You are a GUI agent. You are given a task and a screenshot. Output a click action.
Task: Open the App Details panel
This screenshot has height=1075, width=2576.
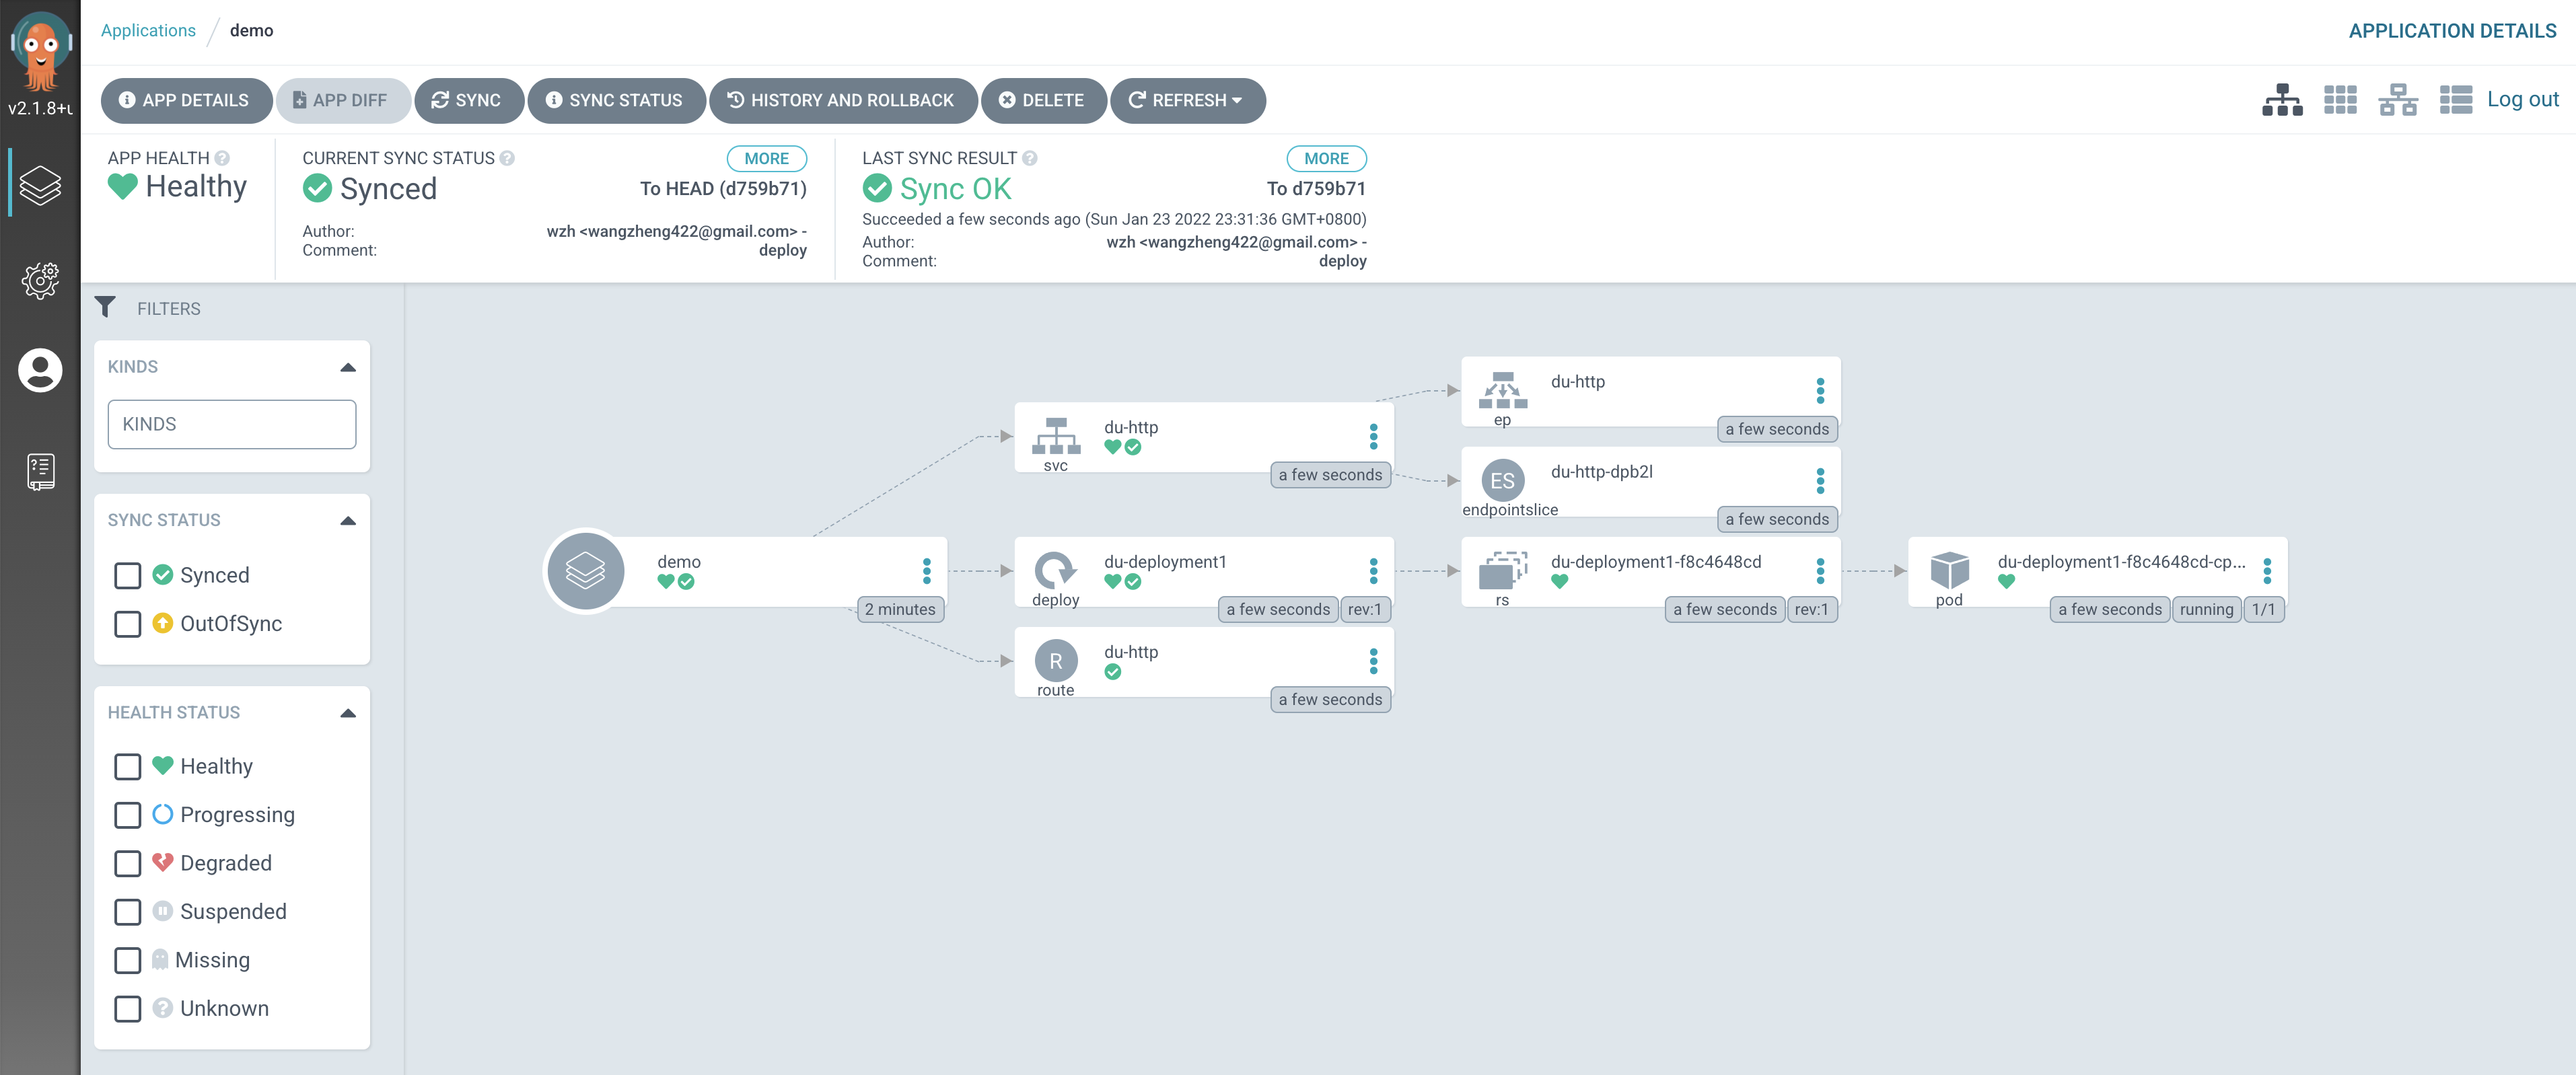pyautogui.click(x=185, y=100)
